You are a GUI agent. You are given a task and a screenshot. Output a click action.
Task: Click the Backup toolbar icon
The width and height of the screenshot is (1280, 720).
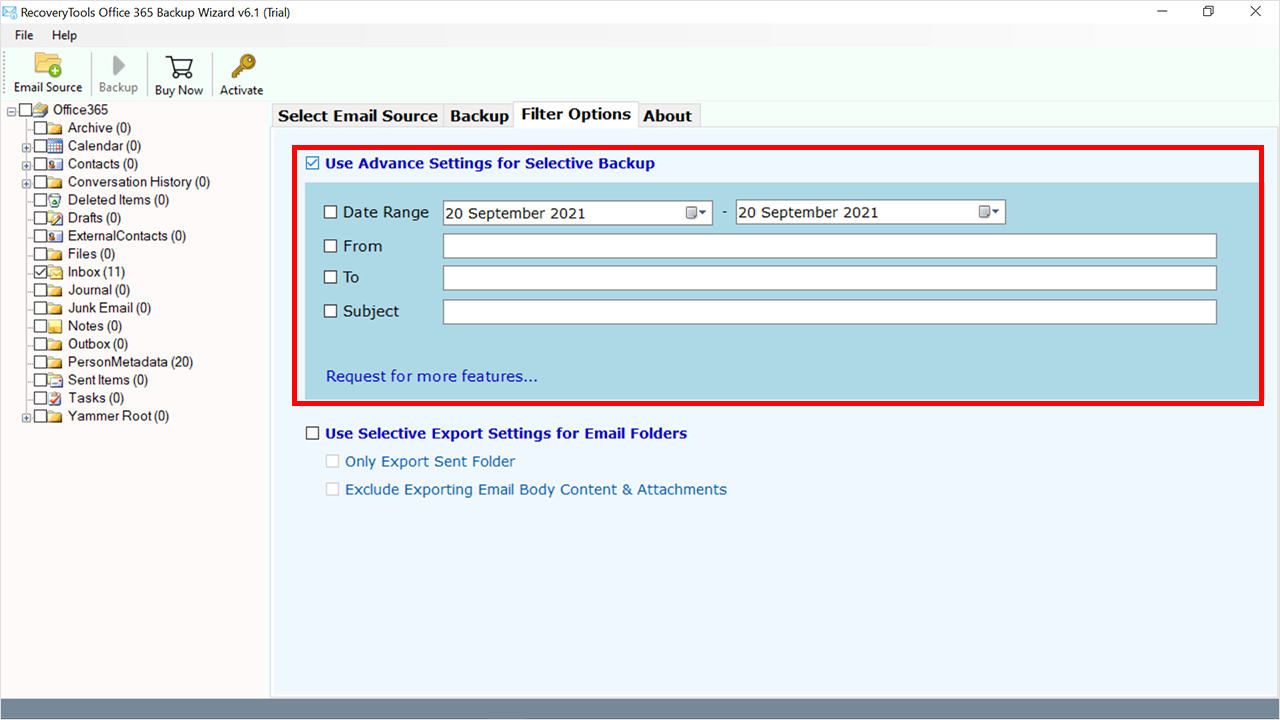[x=118, y=66]
